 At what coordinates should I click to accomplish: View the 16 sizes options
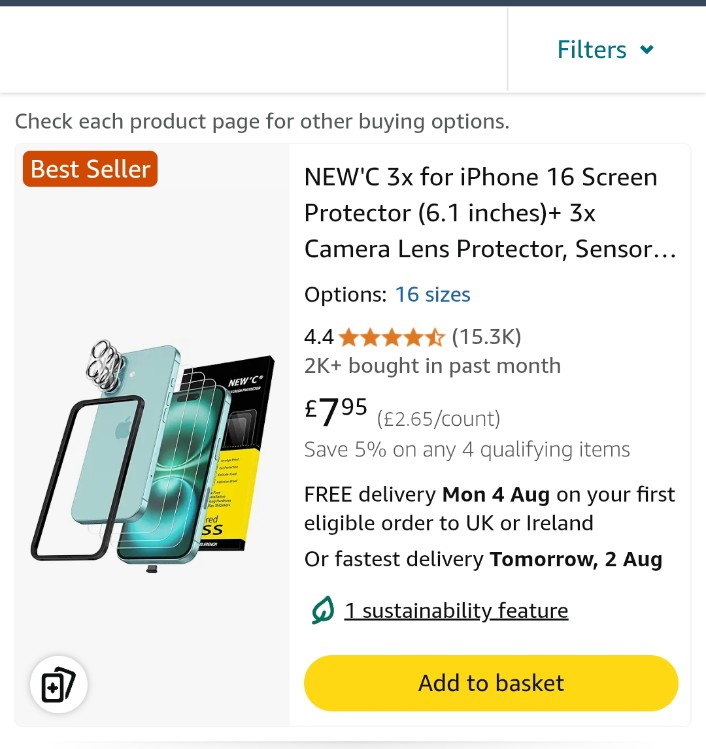tap(432, 294)
